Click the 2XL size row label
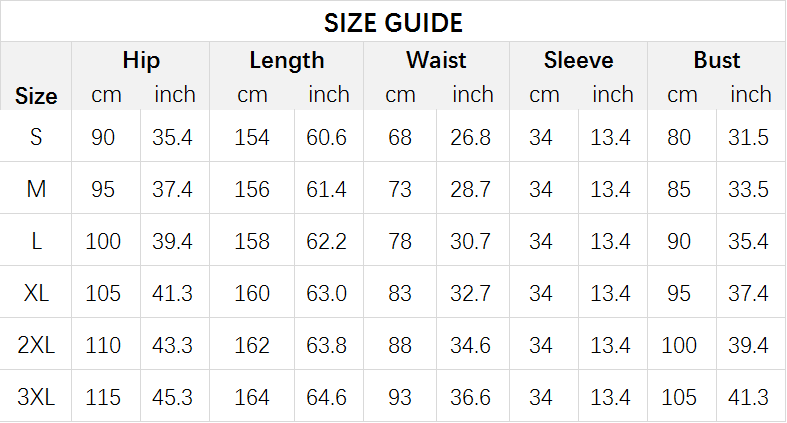Viewport: 787px width, 423px height. coord(36,345)
